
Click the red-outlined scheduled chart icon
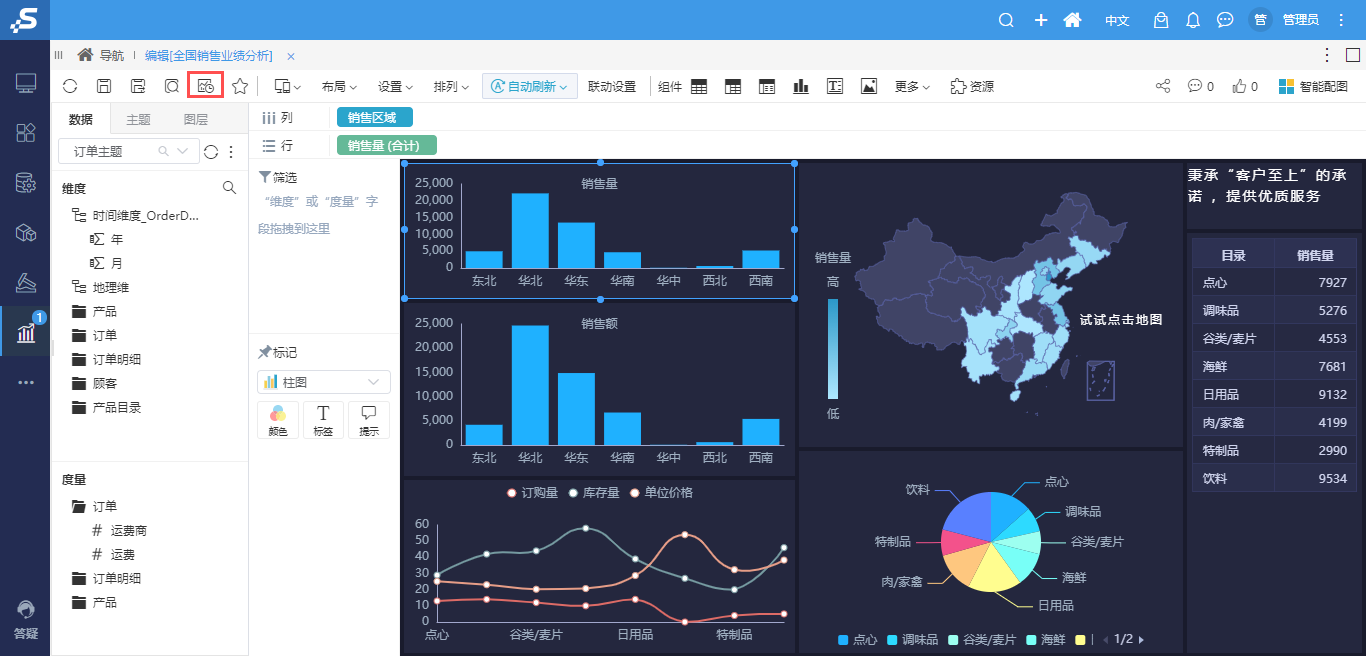tap(206, 87)
